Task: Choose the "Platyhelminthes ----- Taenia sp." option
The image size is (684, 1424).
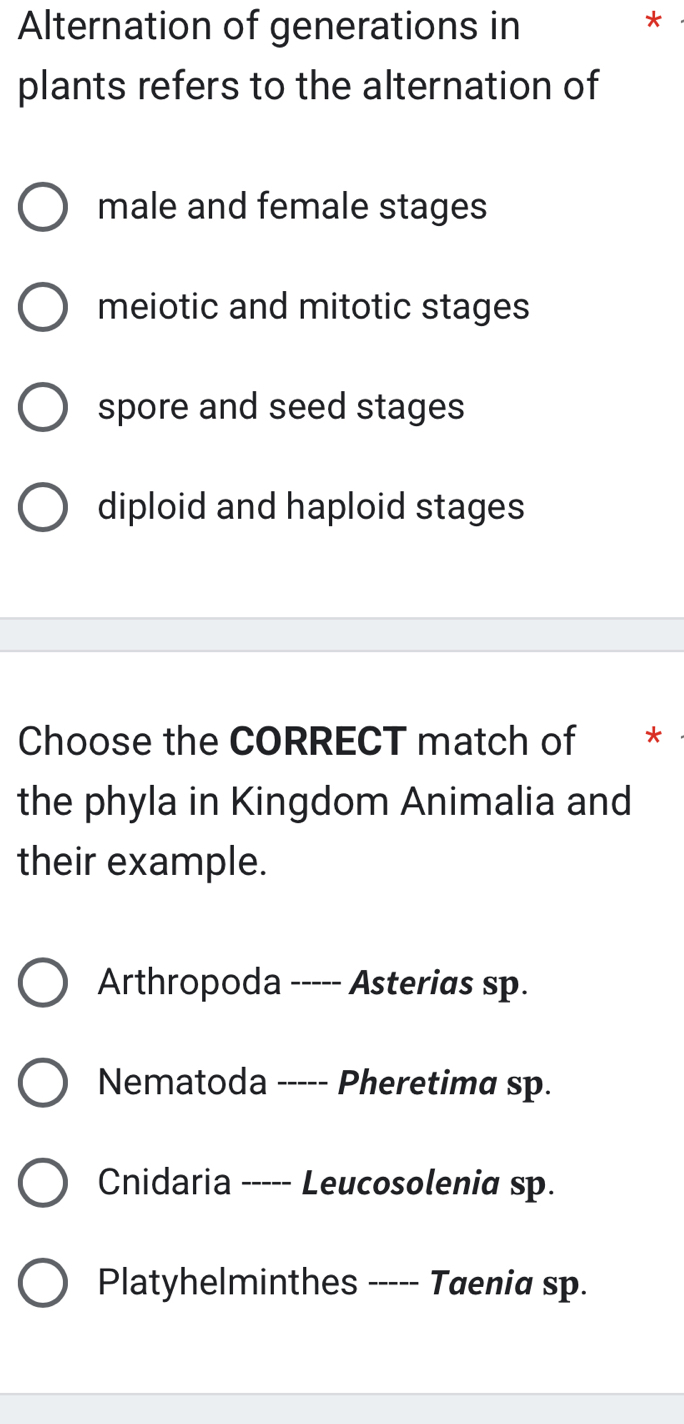Action: coord(42,1282)
